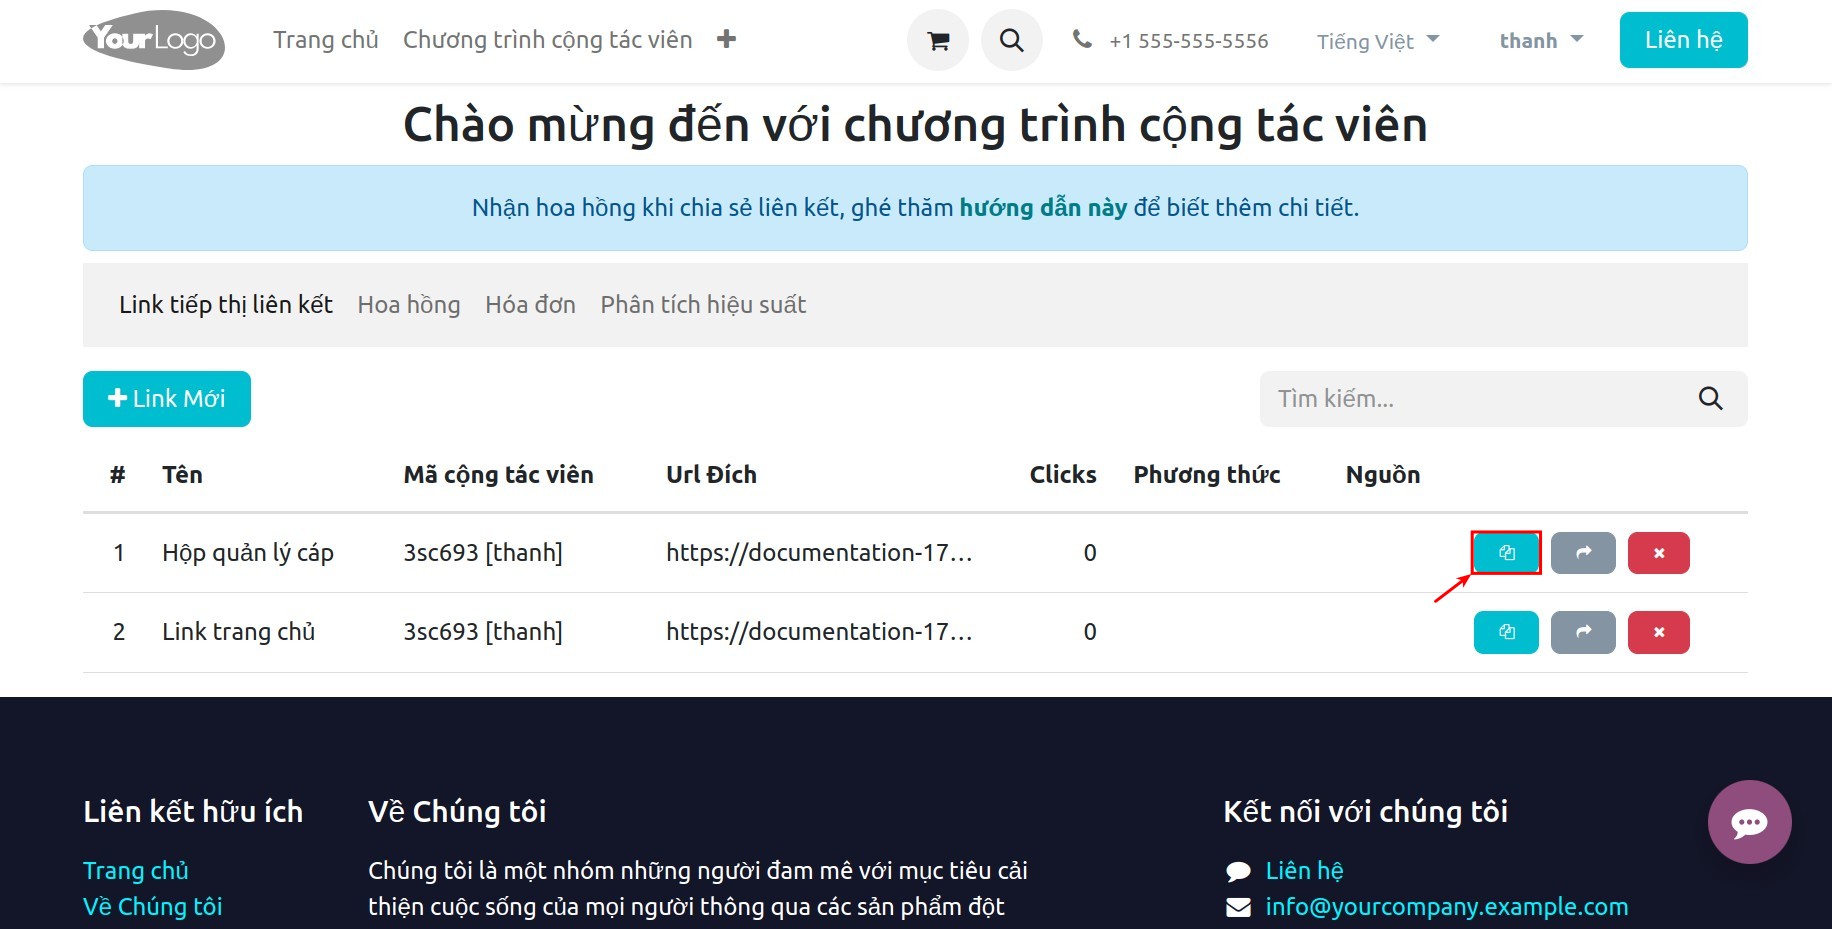This screenshot has width=1832, height=929.
Task: Click the Link Mới button
Action: click(x=166, y=398)
